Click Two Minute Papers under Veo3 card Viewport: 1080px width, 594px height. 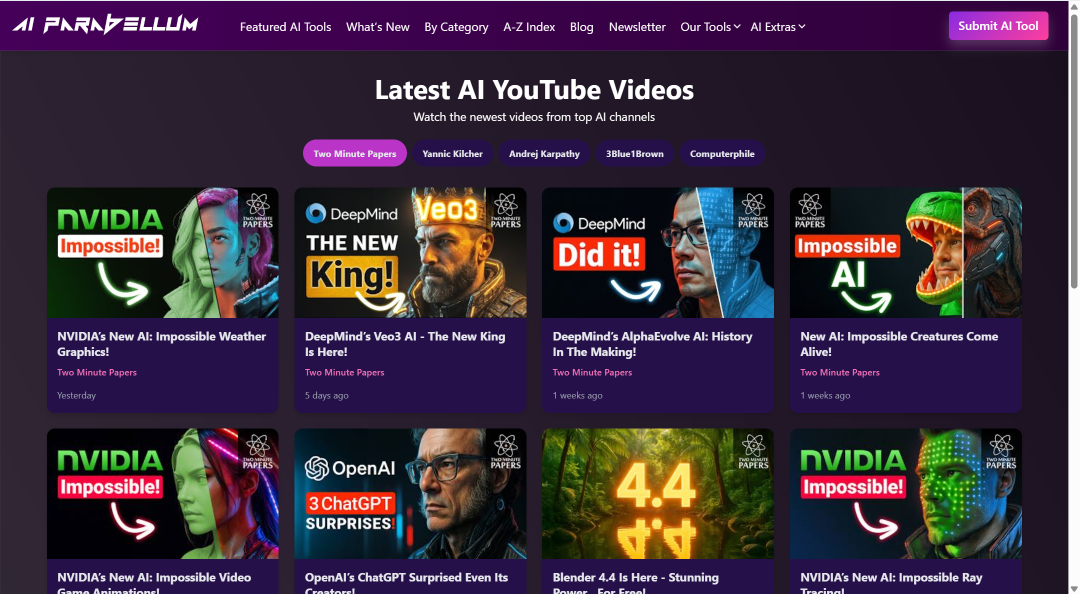344,372
